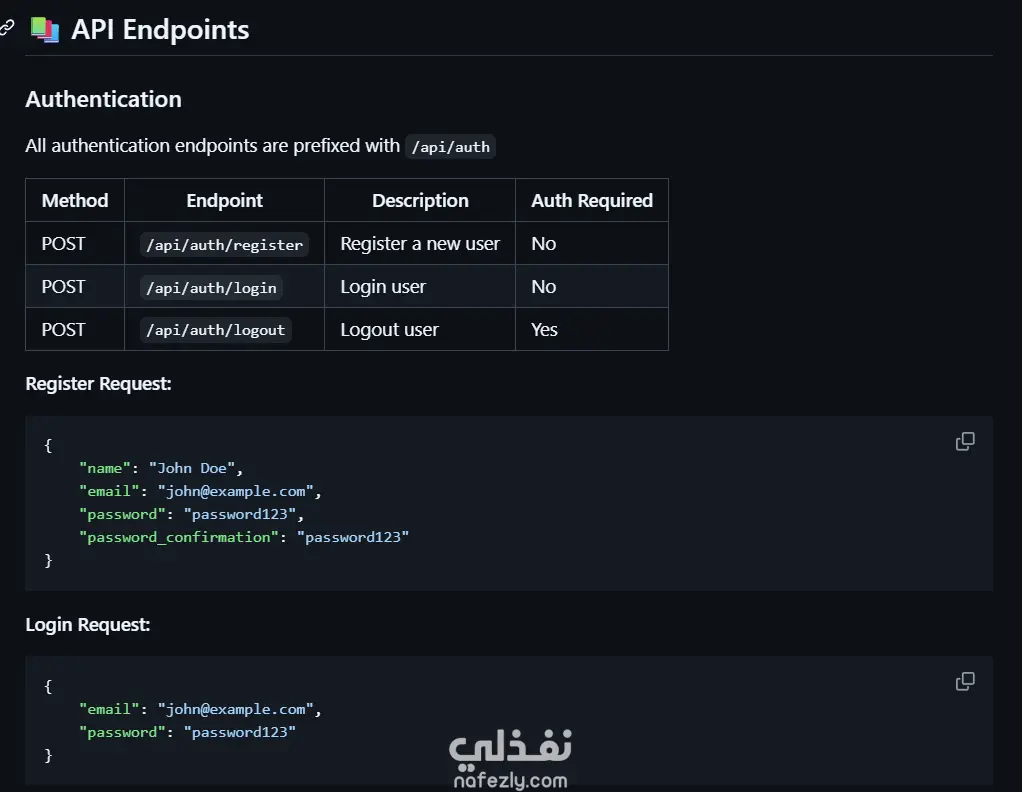Click the anchor link icon beside API Endpoints
Screen dimensions: 1022x792
7,29
